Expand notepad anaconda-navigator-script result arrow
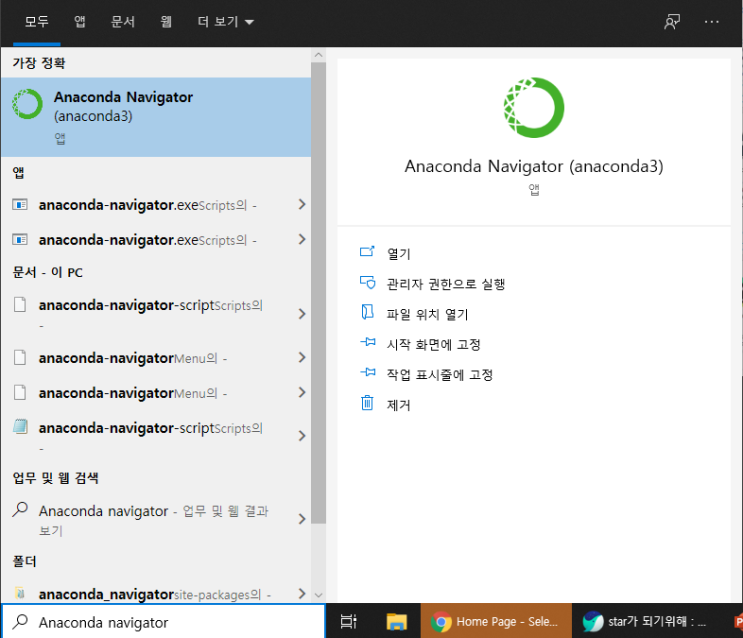Viewport: 743px width, 638px height. 302,436
